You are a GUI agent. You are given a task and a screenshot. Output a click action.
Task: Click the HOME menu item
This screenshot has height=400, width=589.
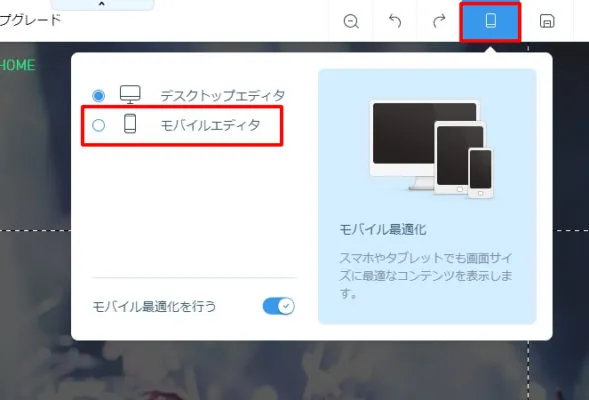point(17,65)
